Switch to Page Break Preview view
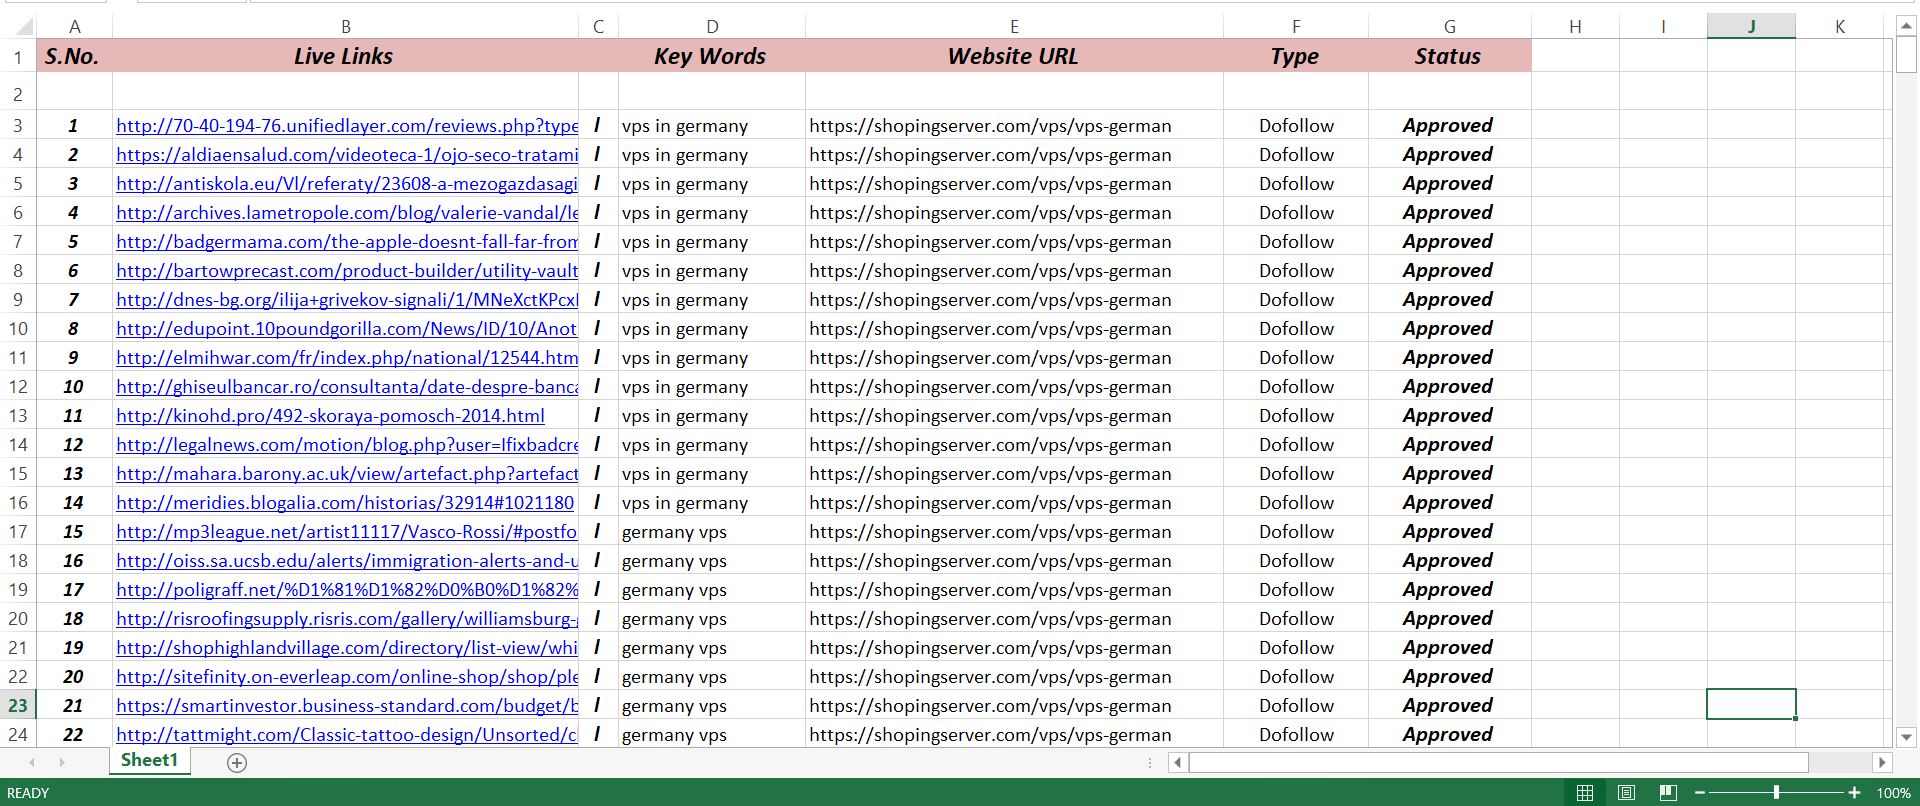The width and height of the screenshot is (1920, 806). (x=1667, y=793)
